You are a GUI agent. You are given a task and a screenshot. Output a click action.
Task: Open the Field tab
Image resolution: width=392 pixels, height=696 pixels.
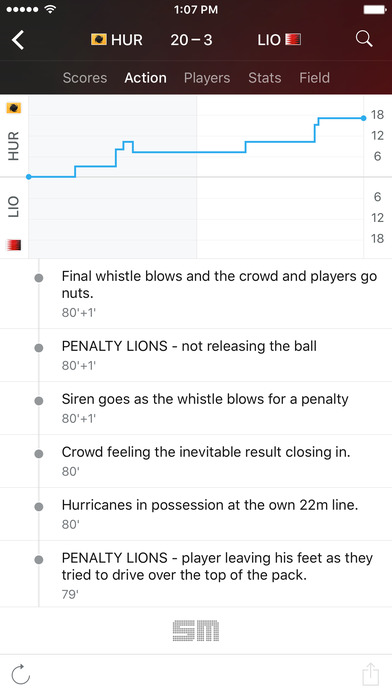[314, 78]
